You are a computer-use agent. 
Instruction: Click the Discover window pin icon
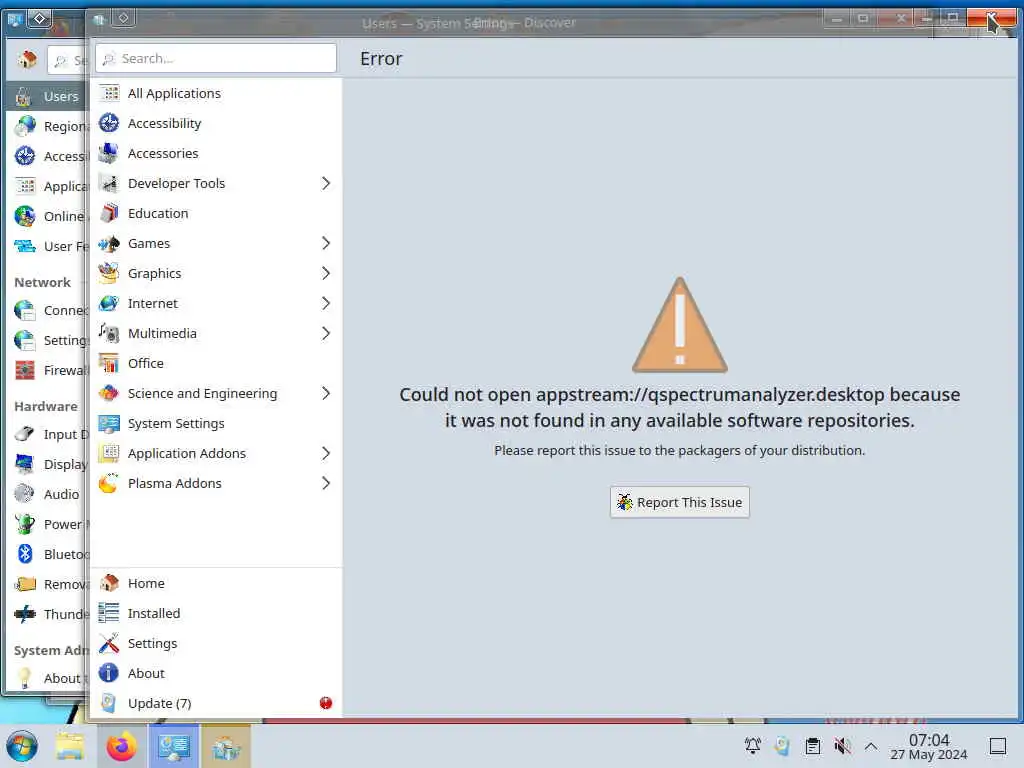point(124,18)
